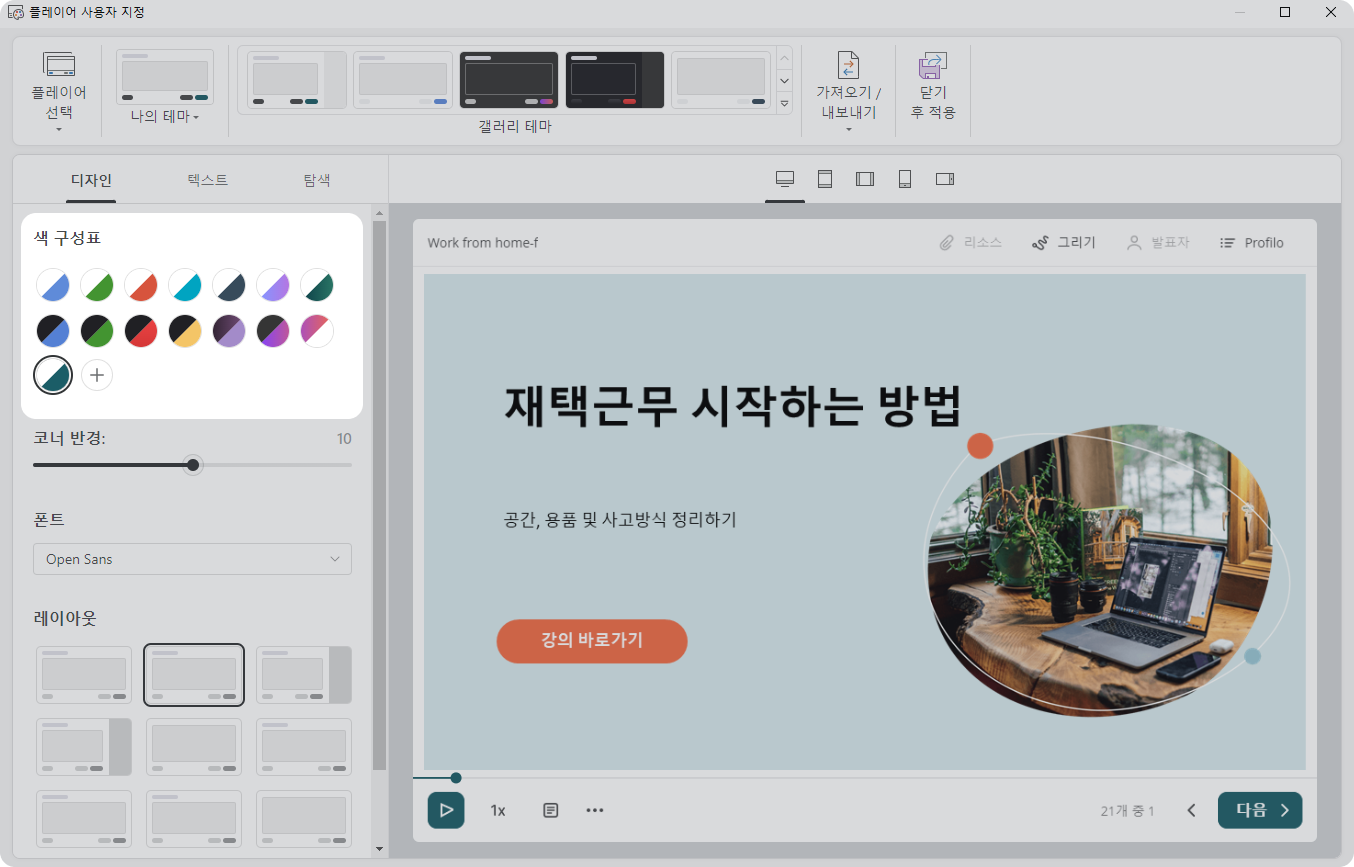Expand the gallery themes list
Image resolution: width=1354 pixels, height=867 pixels.
(785, 103)
